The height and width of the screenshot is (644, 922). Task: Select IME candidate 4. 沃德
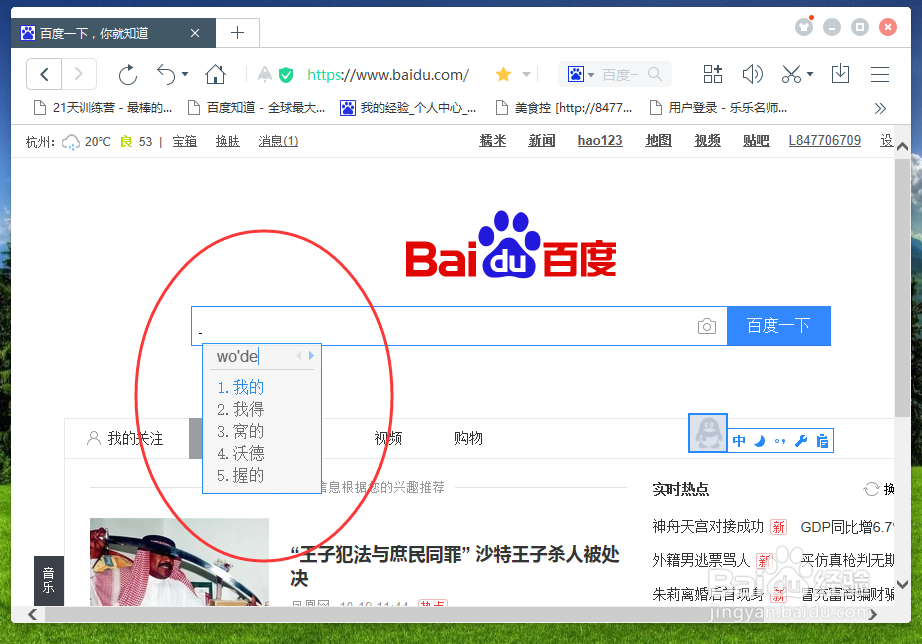click(x=240, y=453)
